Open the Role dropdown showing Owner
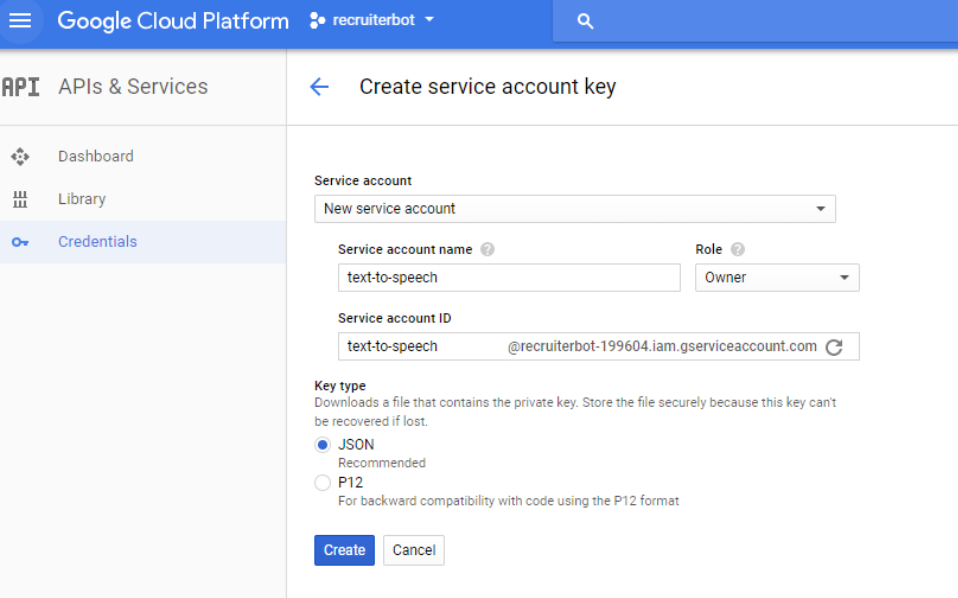The width and height of the screenshot is (958, 598). tap(777, 277)
